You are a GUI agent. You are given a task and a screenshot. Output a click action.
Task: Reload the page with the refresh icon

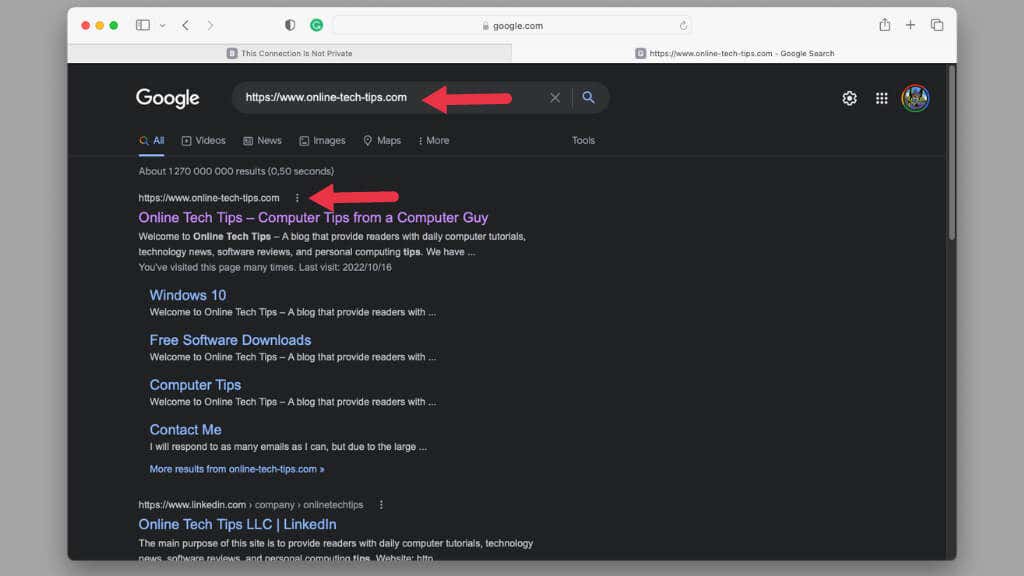683,25
